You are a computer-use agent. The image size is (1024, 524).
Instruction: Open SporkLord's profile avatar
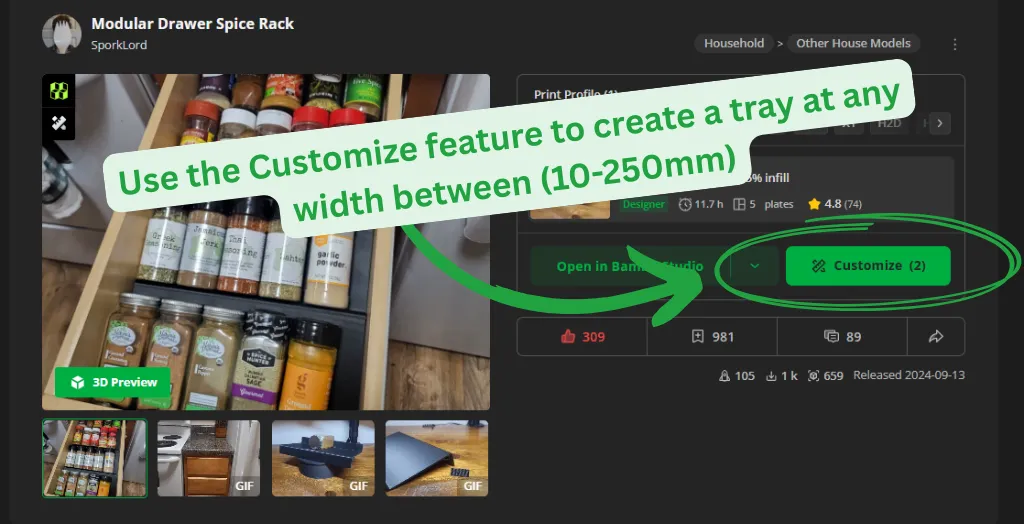tap(62, 34)
